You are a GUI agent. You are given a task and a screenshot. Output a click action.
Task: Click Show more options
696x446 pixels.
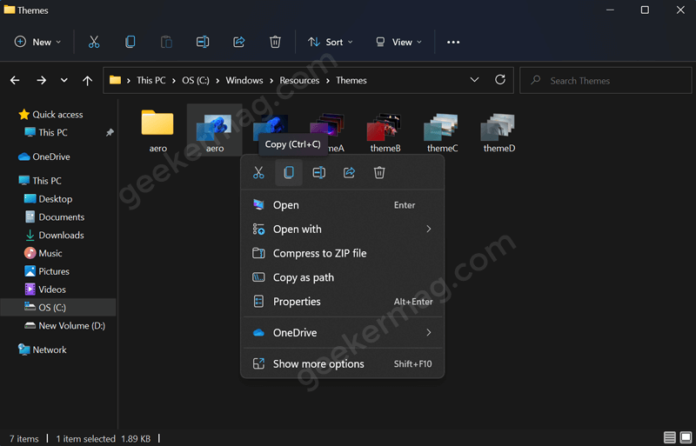point(318,364)
